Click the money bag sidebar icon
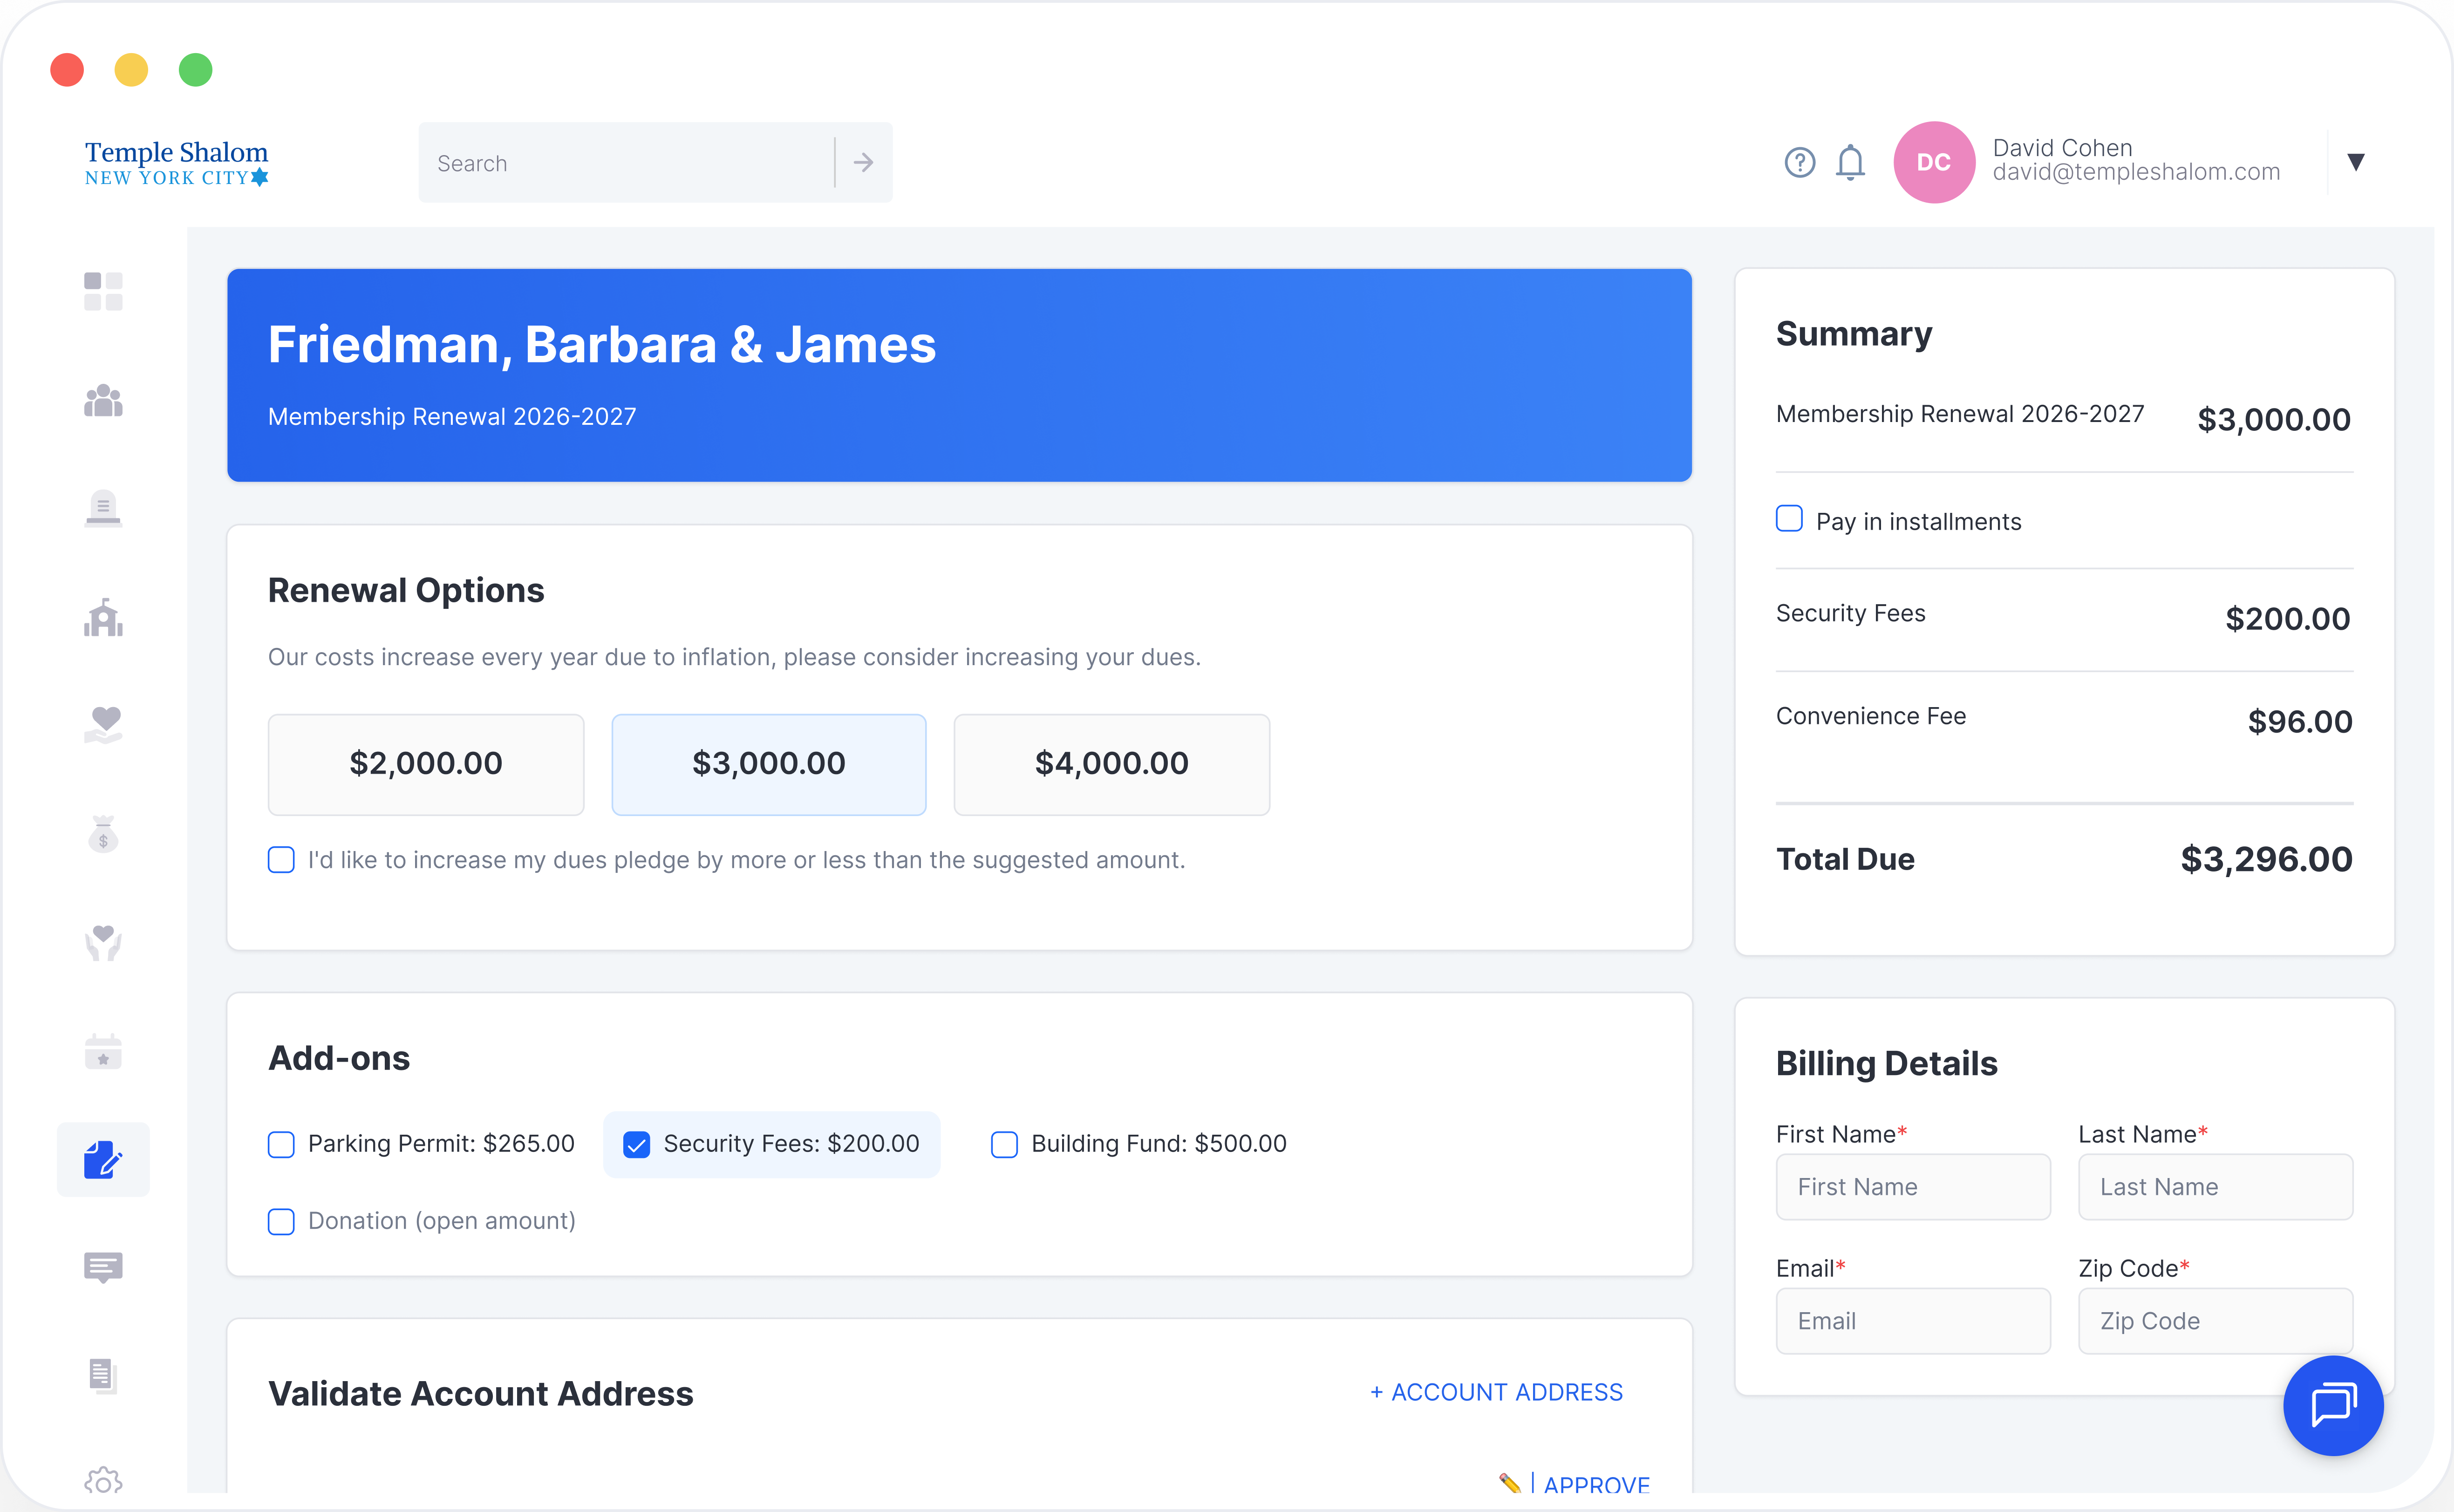The image size is (2454, 1512). pyautogui.click(x=103, y=834)
